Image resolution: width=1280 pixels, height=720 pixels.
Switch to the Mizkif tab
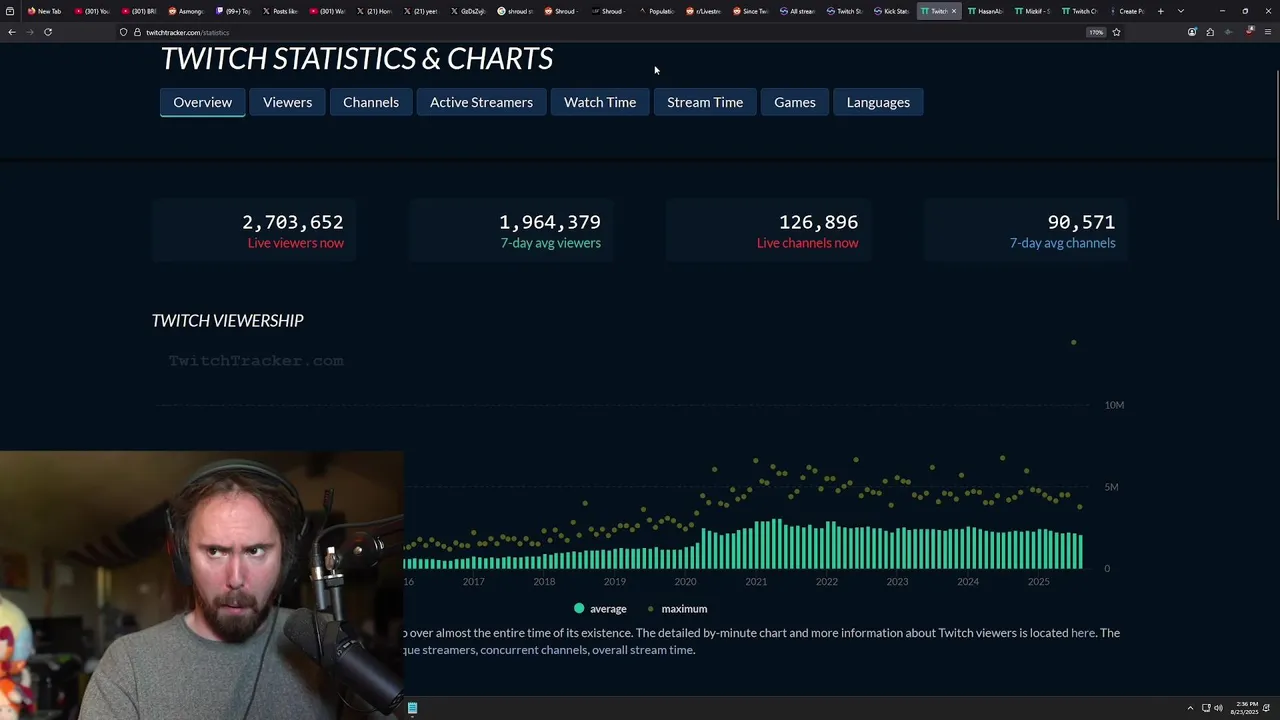point(1033,11)
